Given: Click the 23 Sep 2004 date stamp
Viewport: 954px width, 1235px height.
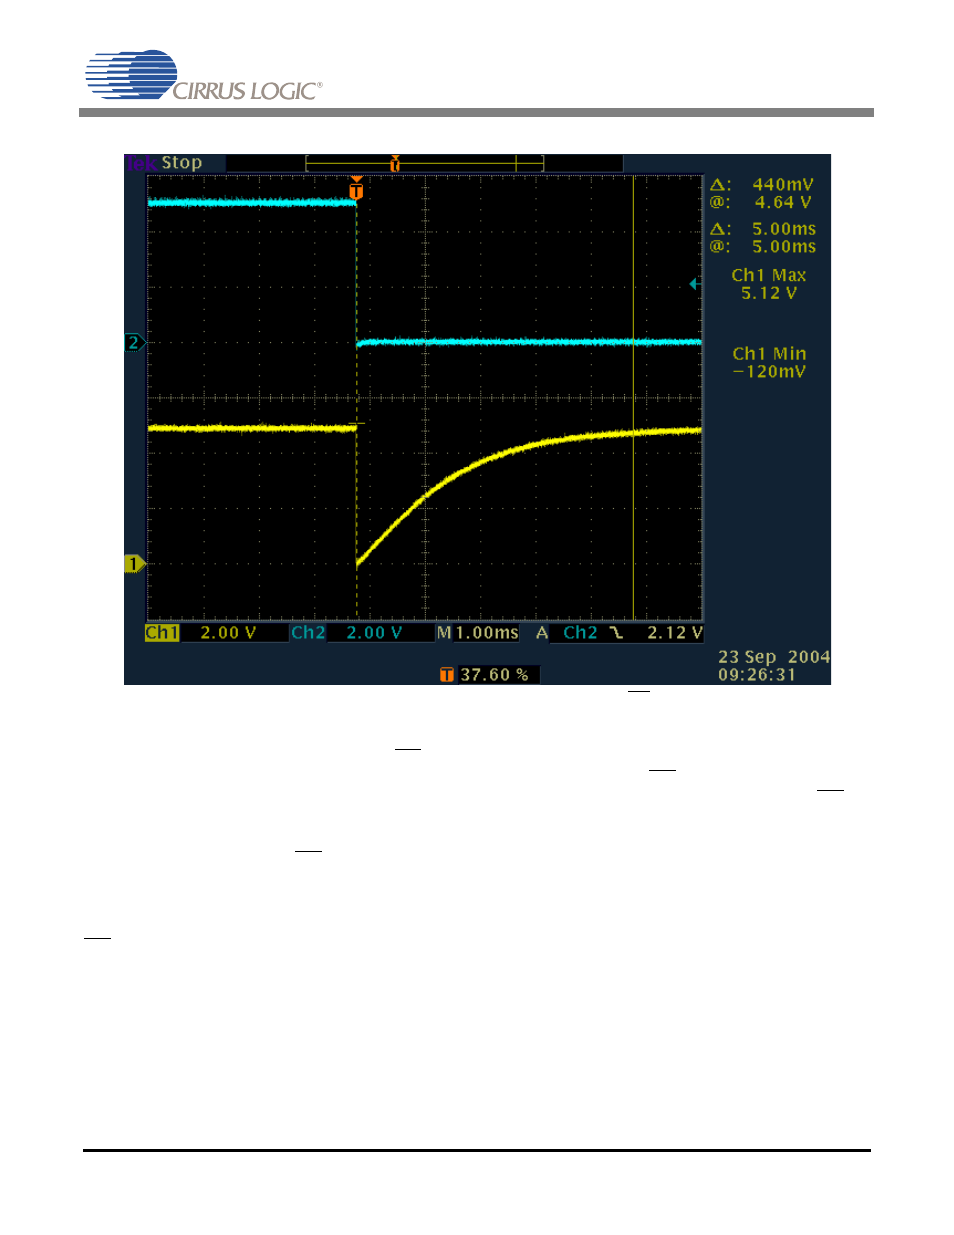Looking at the screenshot, I should click(774, 657).
